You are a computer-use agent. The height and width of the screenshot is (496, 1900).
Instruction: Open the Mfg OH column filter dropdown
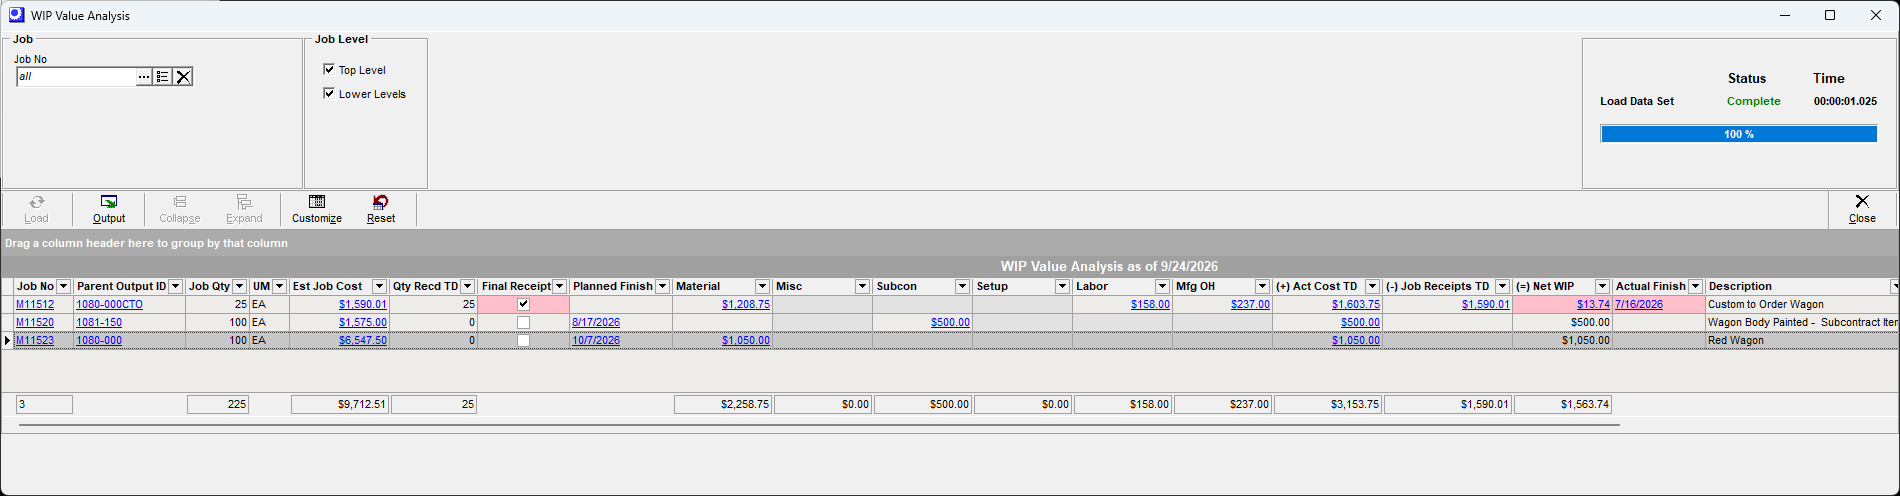pos(1262,287)
